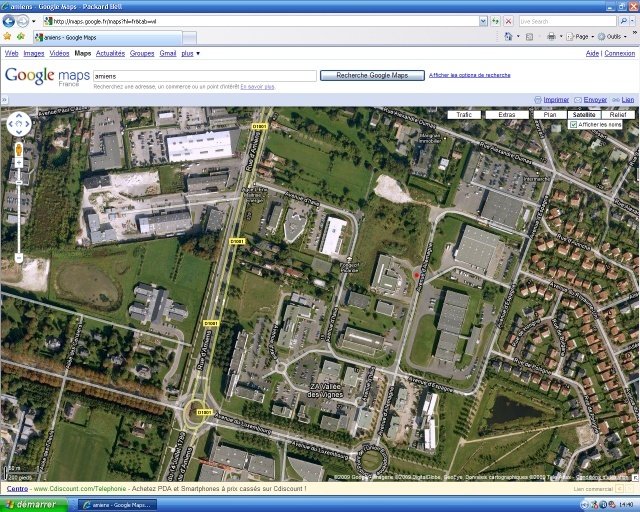This screenshot has width=640, height=512.
Task: Refresh the page with reload icon
Action: [494, 20]
